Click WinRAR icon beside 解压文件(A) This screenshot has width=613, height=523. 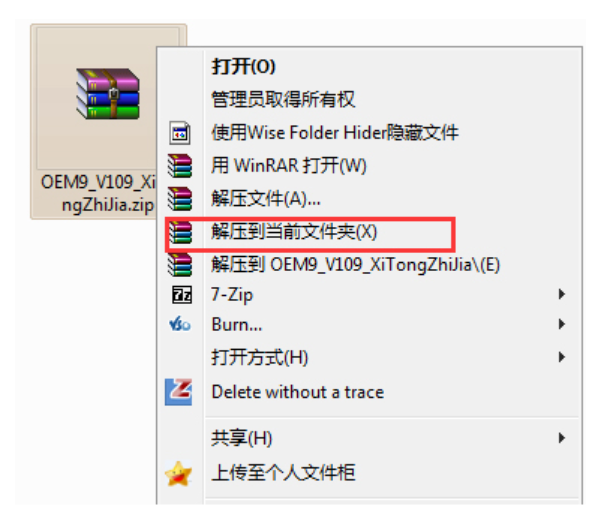tap(180, 199)
